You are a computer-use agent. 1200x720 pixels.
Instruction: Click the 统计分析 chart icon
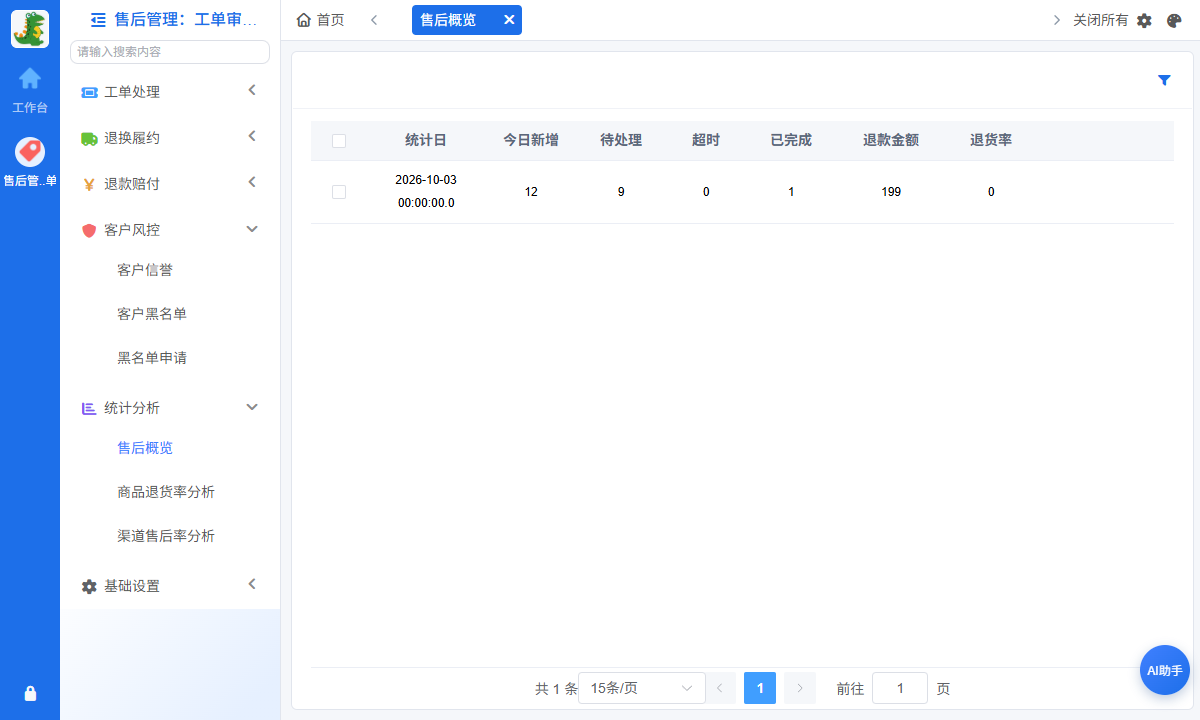(89, 408)
